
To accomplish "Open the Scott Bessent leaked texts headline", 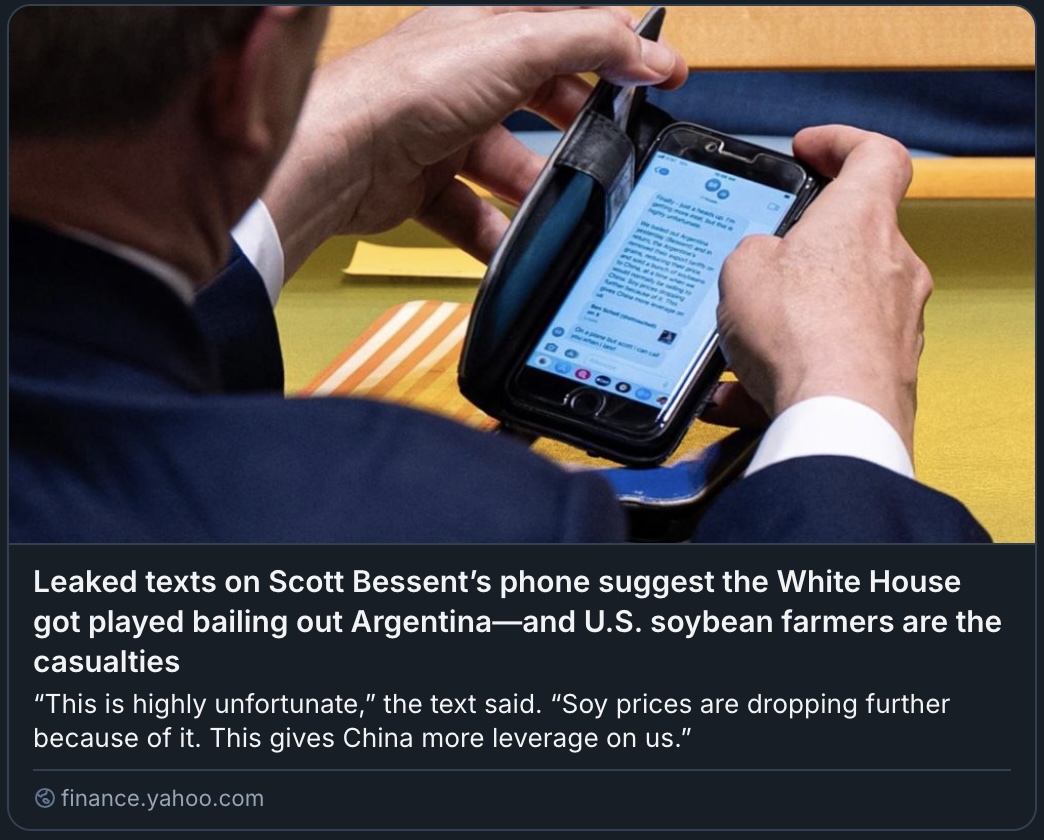I will 517,622.
